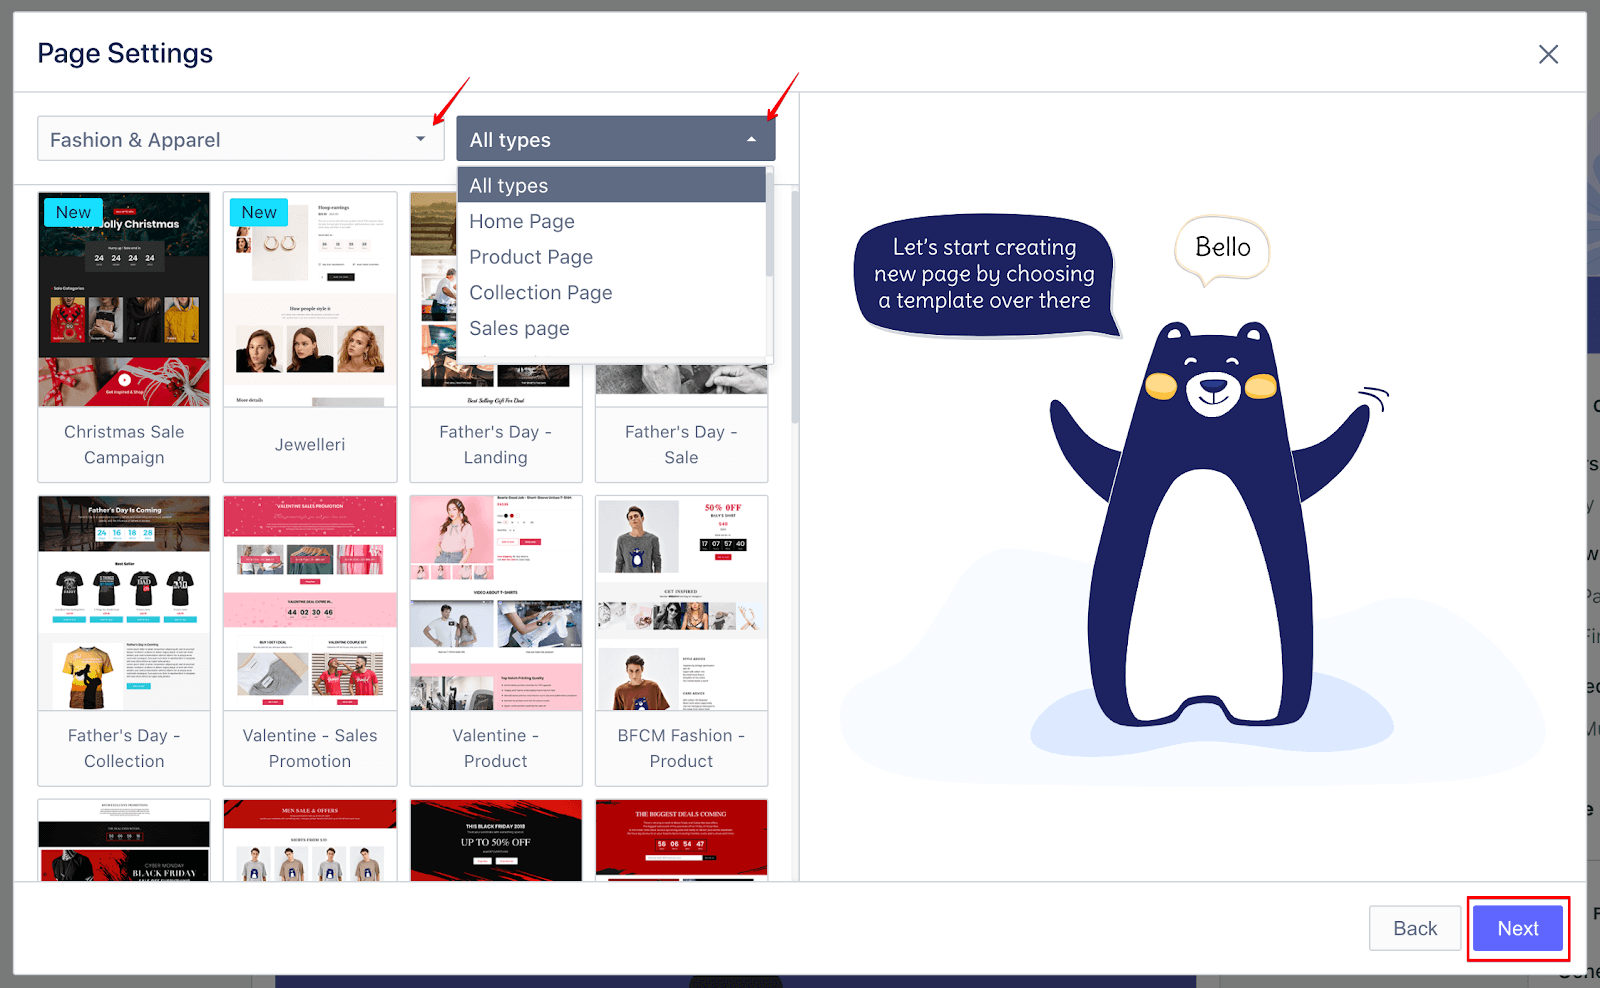The width and height of the screenshot is (1600, 988).
Task: Click the template list scrollbar
Action: click(793, 300)
